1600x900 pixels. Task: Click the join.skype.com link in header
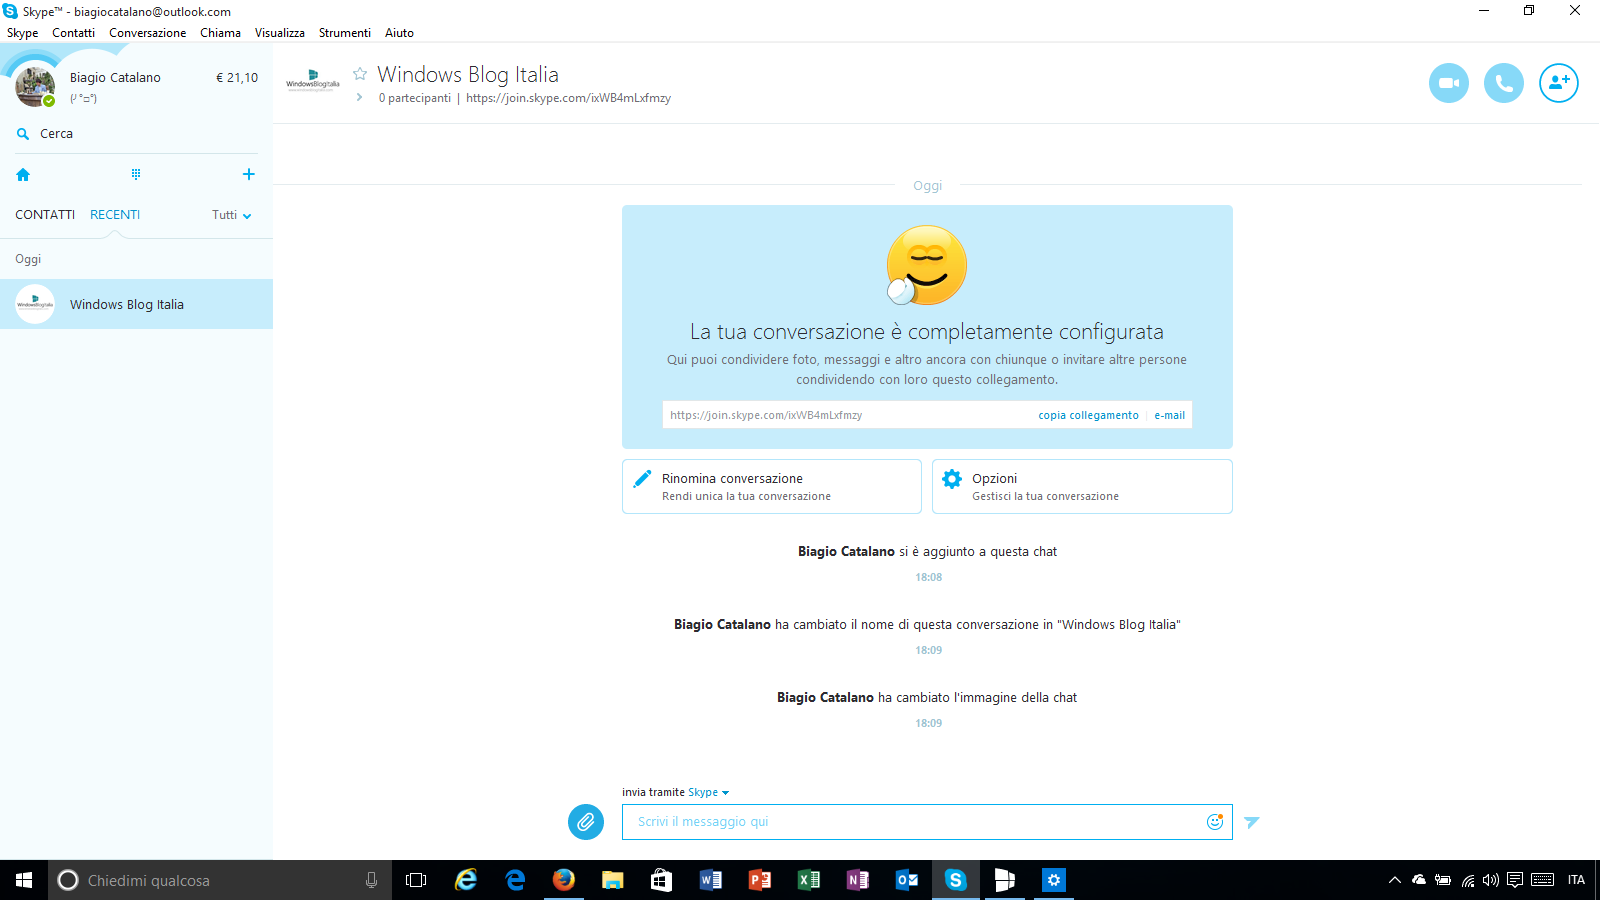pos(568,98)
